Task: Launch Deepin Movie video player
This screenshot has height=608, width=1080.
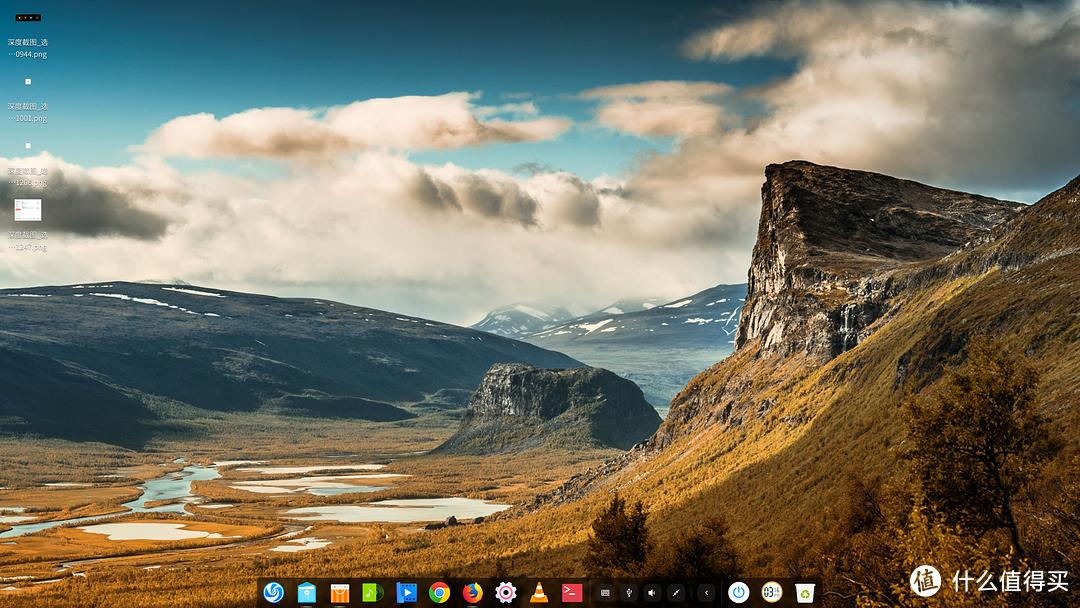Action: pos(406,591)
